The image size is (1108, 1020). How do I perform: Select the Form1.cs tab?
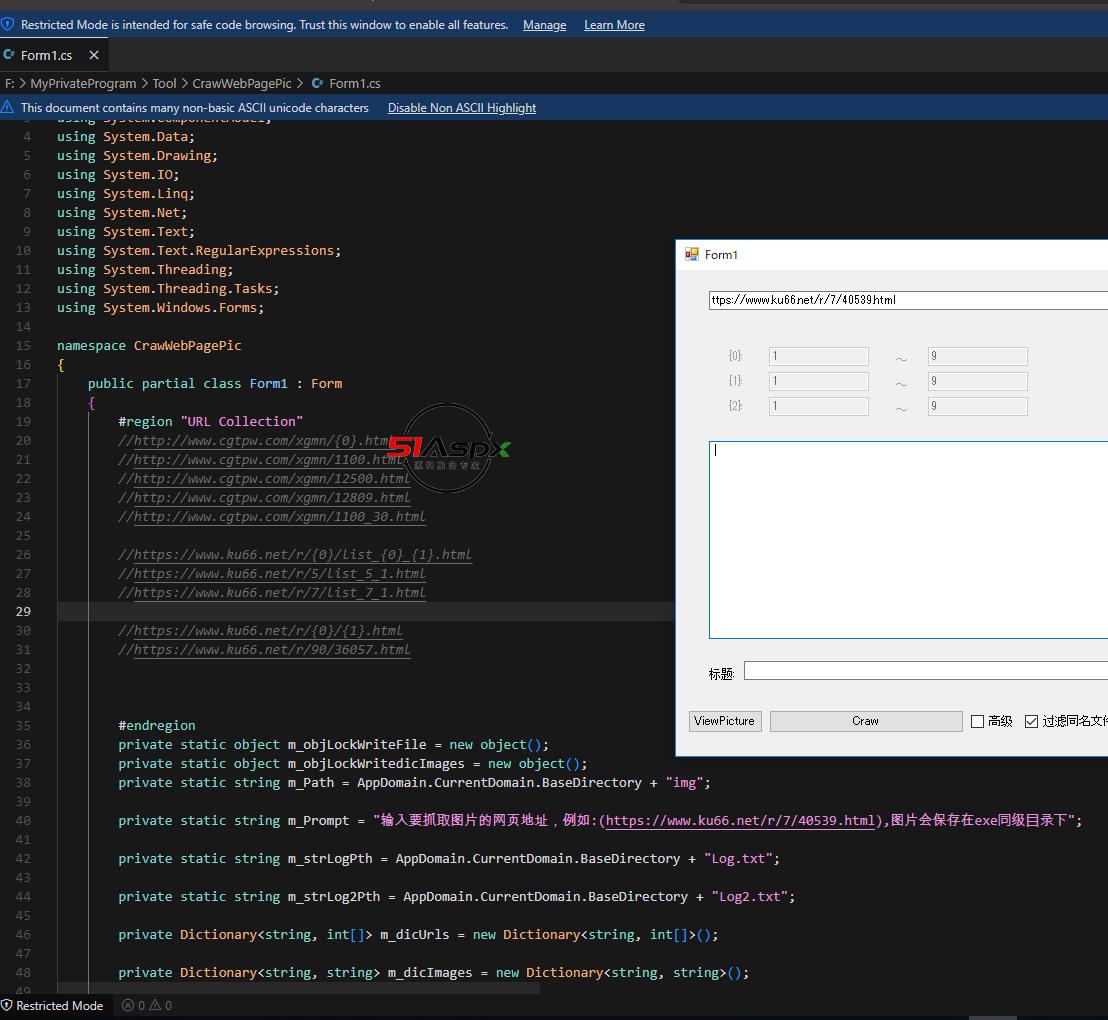[54, 55]
